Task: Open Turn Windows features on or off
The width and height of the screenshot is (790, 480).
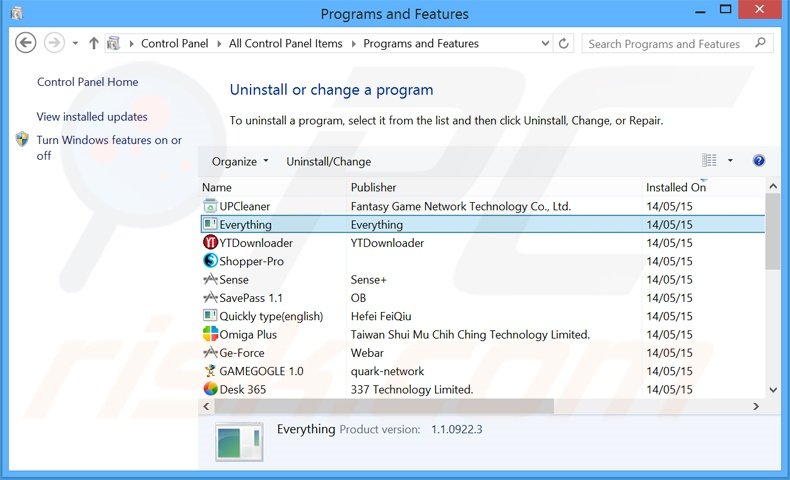Action: (x=109, y=148)
